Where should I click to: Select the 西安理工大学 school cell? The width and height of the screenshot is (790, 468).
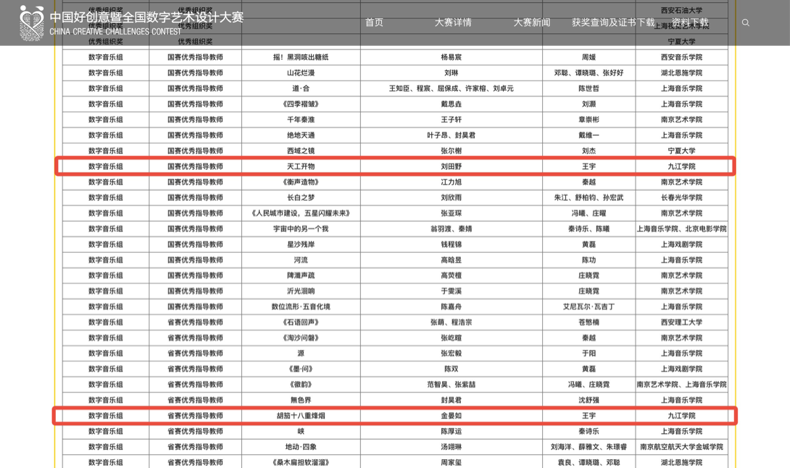681,322
